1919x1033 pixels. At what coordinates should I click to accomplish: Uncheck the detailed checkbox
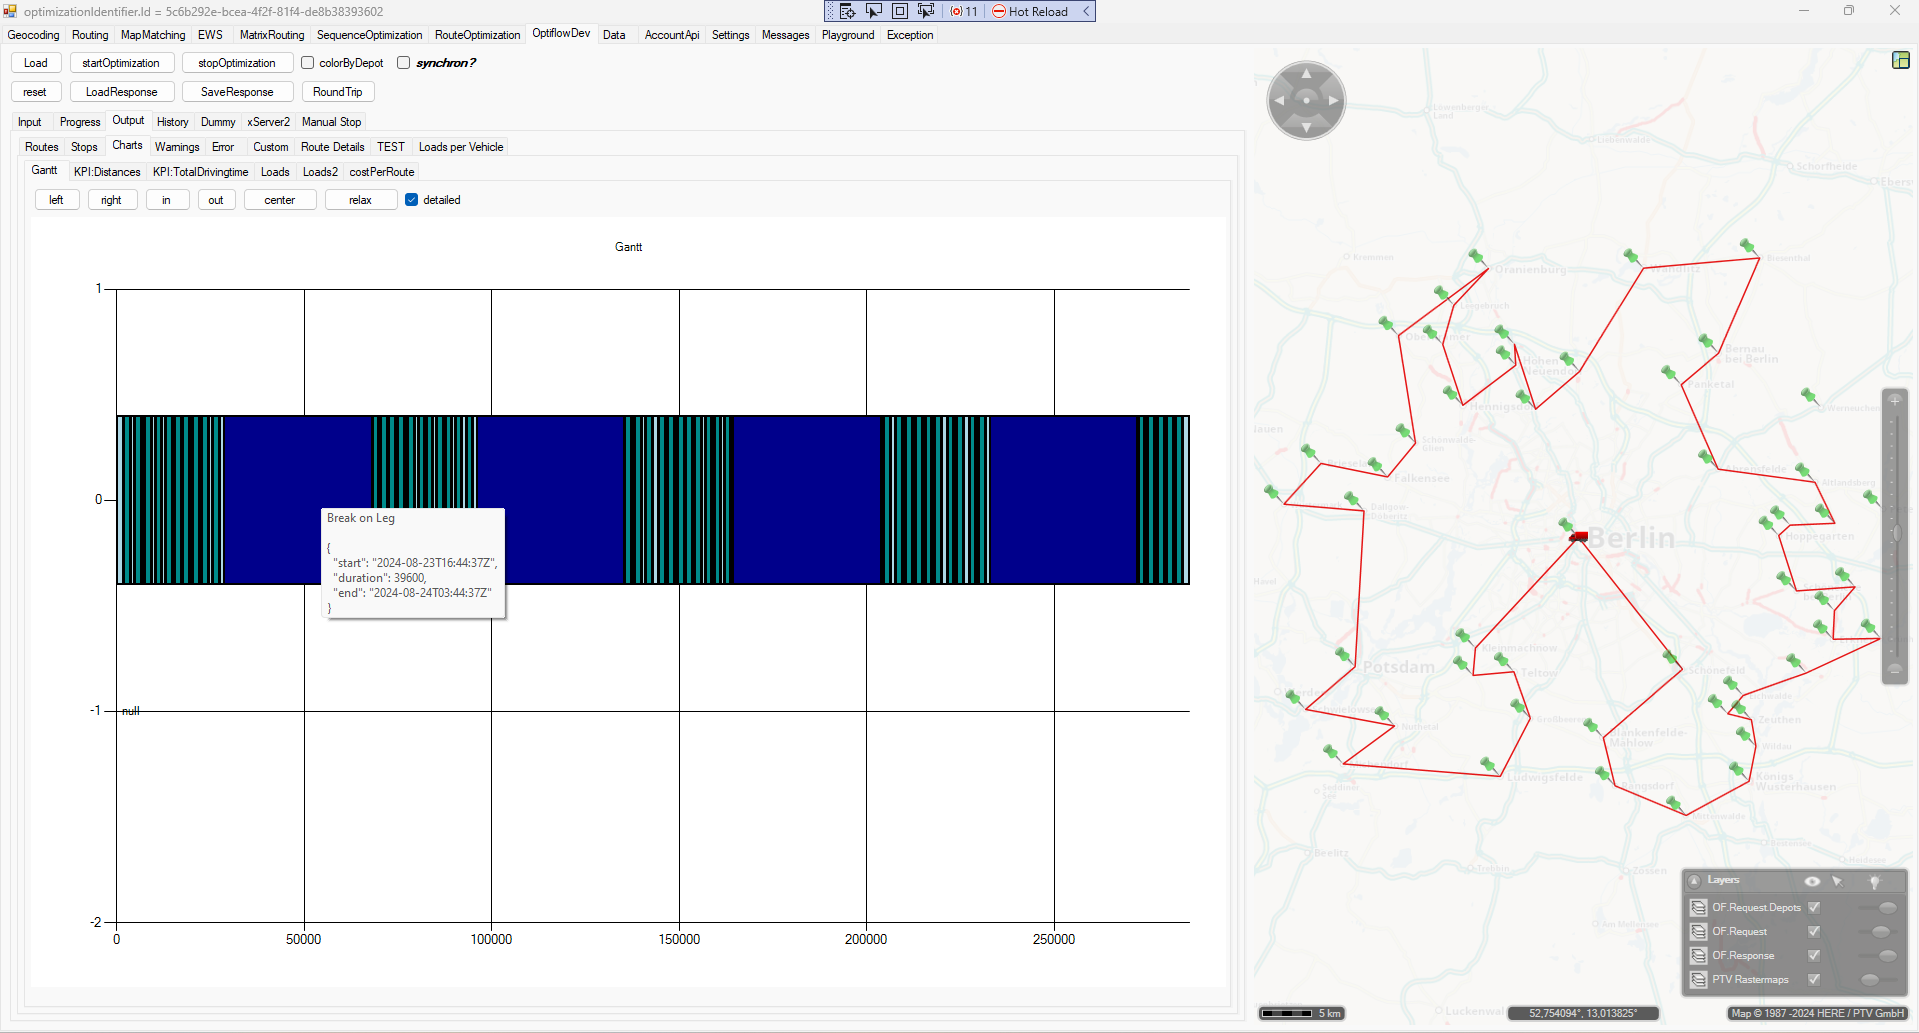(x=411, y=200)
